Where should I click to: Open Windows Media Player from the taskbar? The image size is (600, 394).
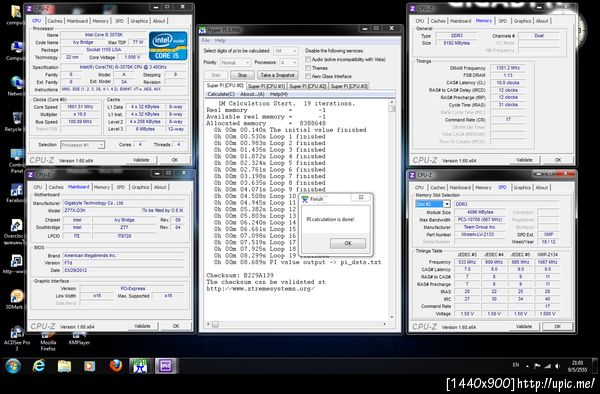pyautogui.click(x=90, y=366)
